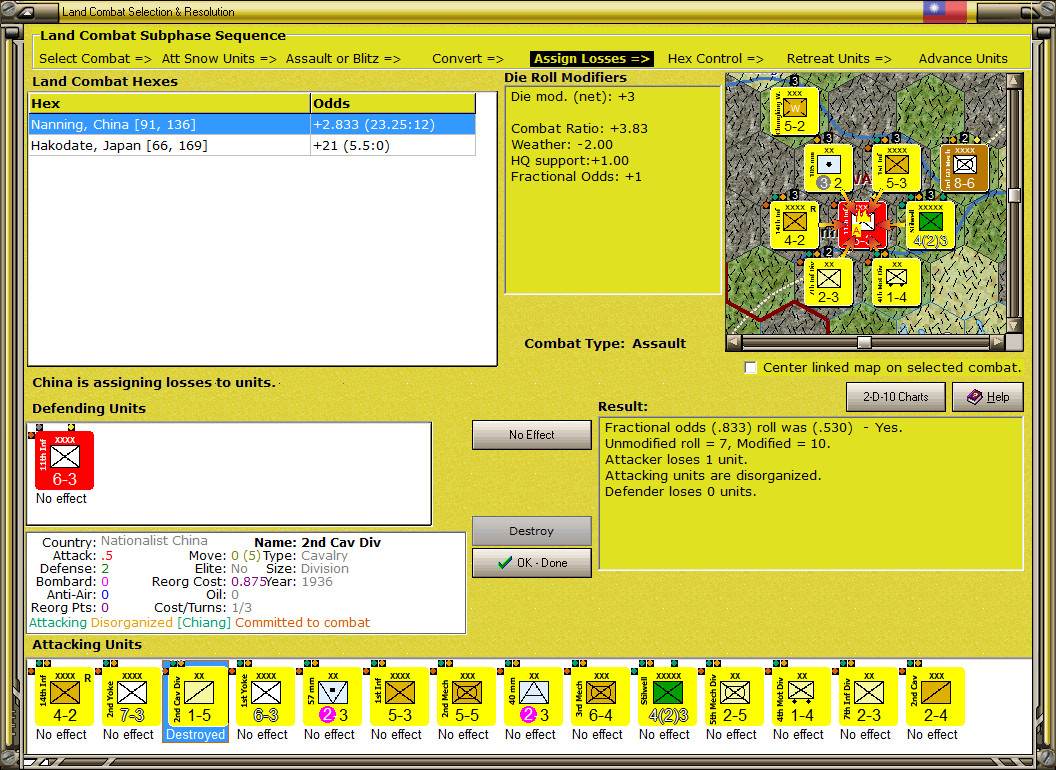Select the 2nd Cav 2-4 attacking unit
This screenshot has width=1056, height=770.
(935, 697)
